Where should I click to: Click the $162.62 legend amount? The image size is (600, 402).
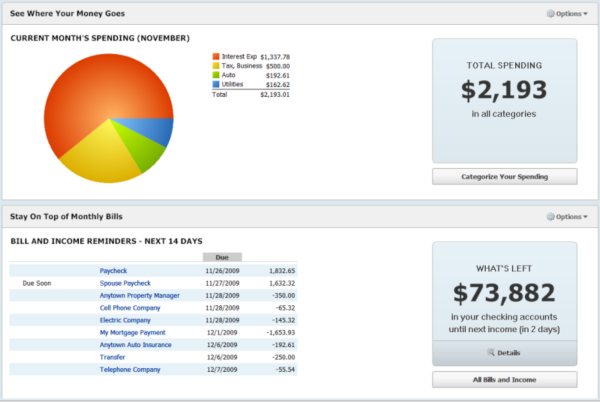(x=278, y=85)
